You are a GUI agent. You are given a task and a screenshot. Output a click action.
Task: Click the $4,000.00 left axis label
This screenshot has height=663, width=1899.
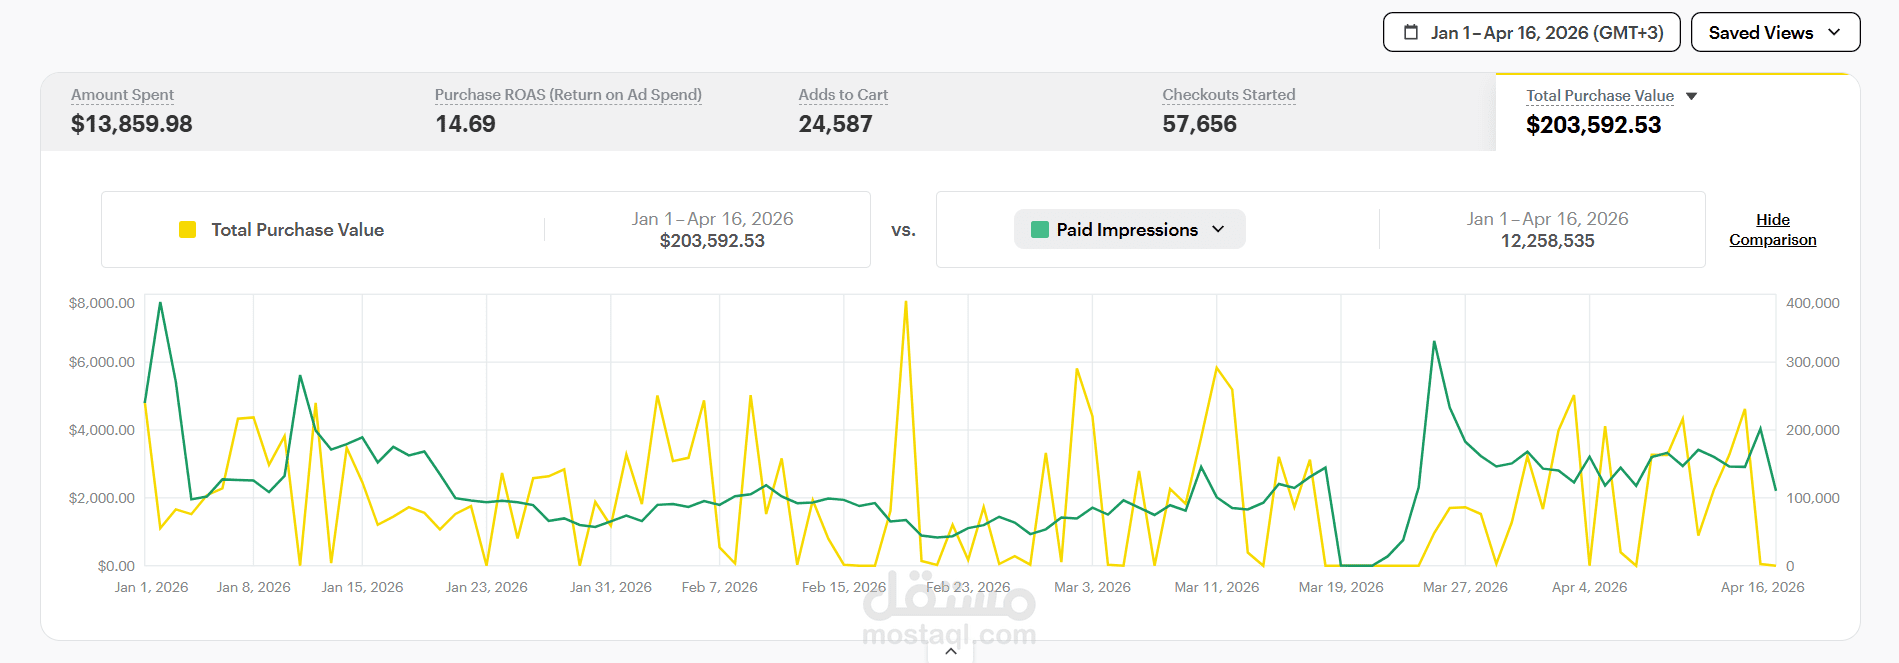pyautogui.click(x=101, y=430)
